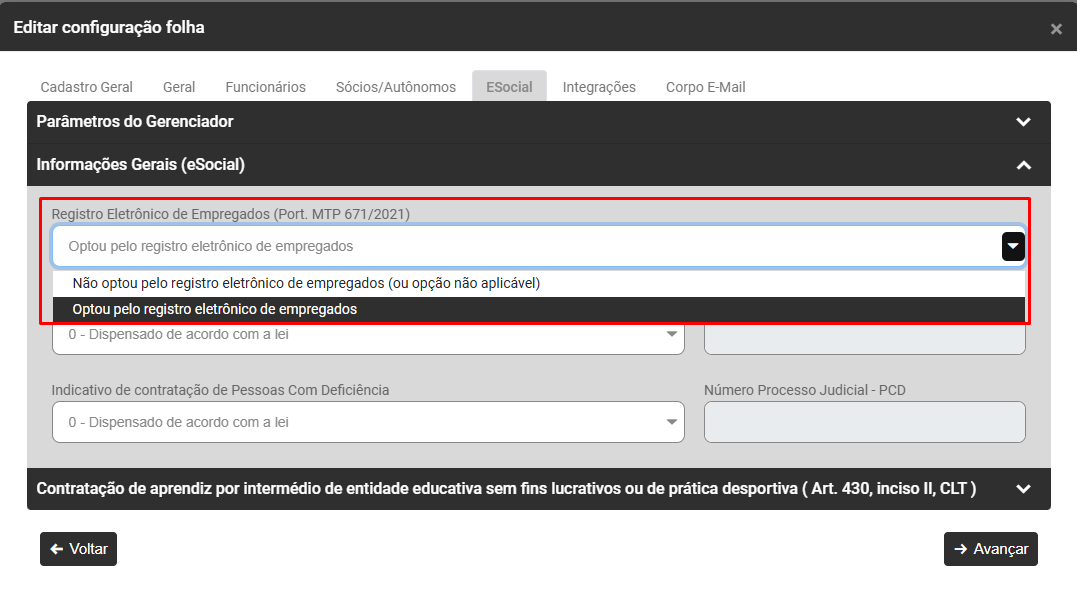Close the Editar configuração folha dialog
Image resolution: width=1077 pixels, height=590 pixels.
tap(1056, 29)
